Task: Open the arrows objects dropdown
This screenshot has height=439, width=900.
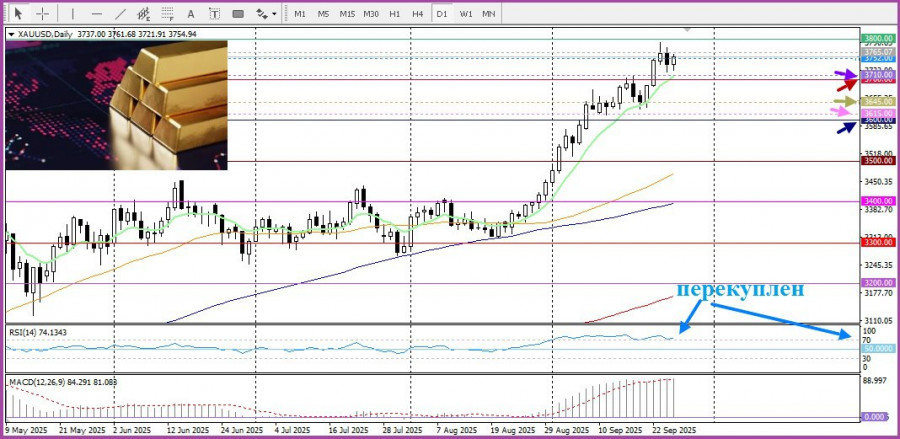Action: (x=266, y=14)
